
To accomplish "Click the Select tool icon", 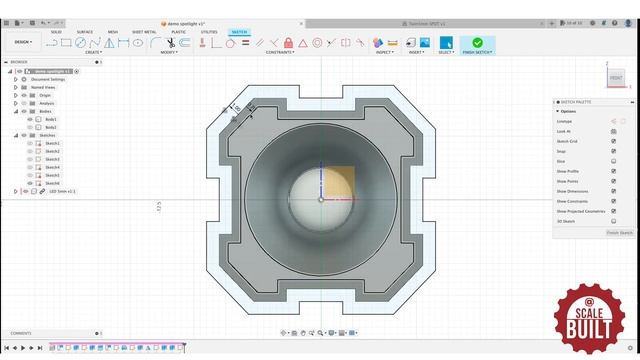I will 446,42.
